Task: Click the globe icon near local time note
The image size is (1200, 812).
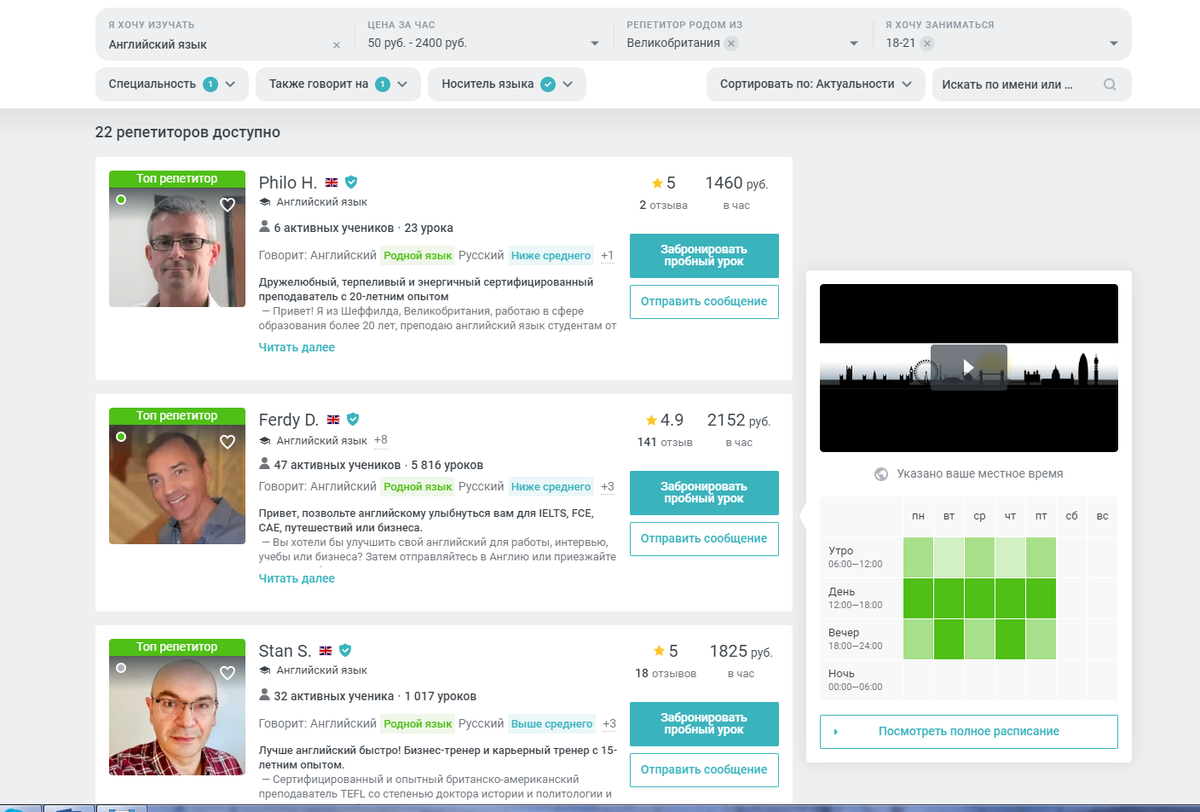Action: [881, 474]
